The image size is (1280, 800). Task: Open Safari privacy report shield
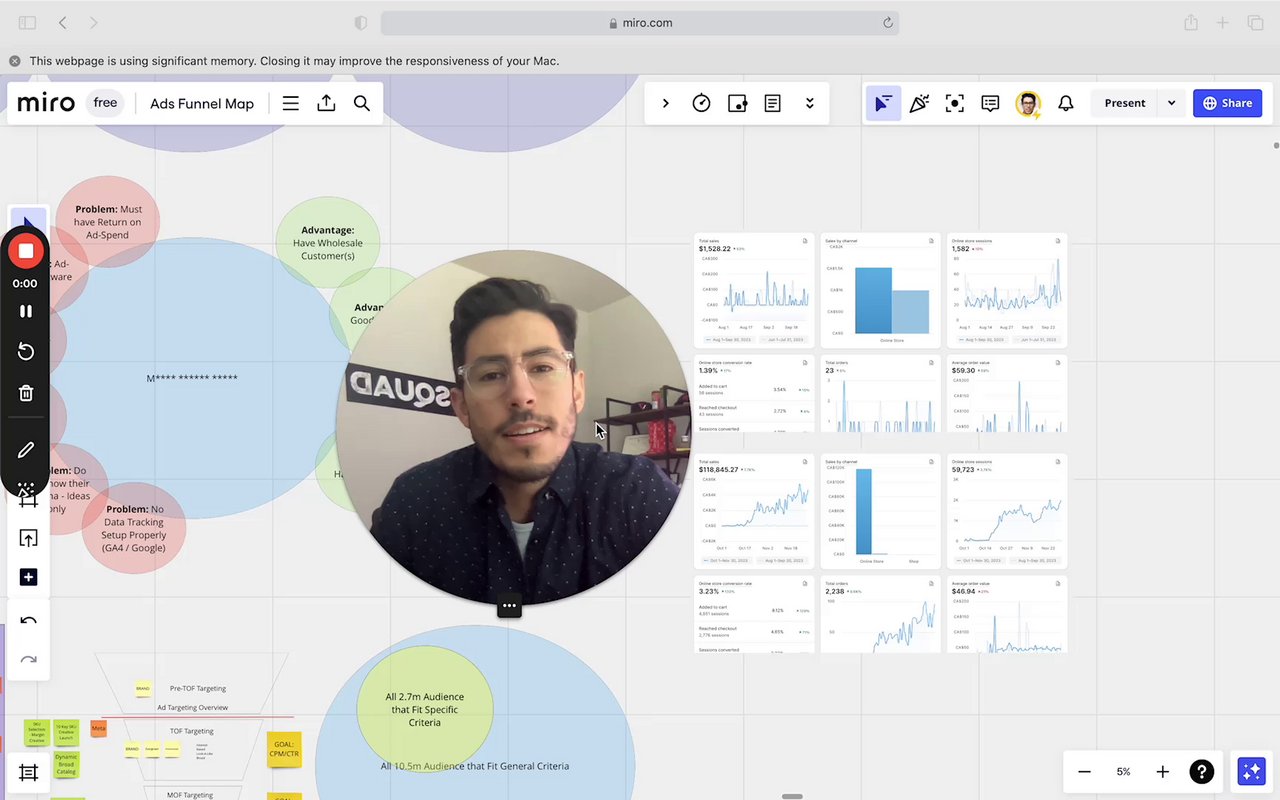(x=361, y=22)
